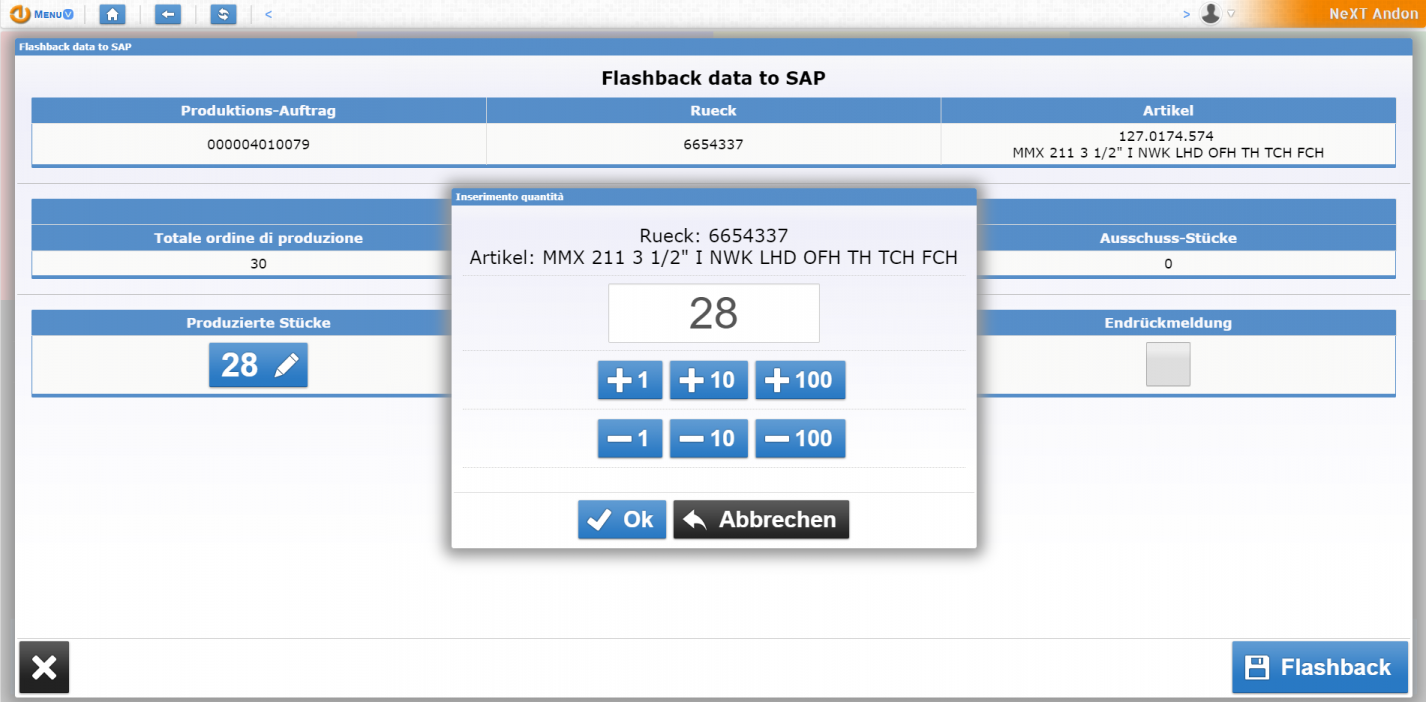The height and width of the screenshot is (702, 1426).
Task: Click the quantity input field showing 28
Action: point(713,313)
